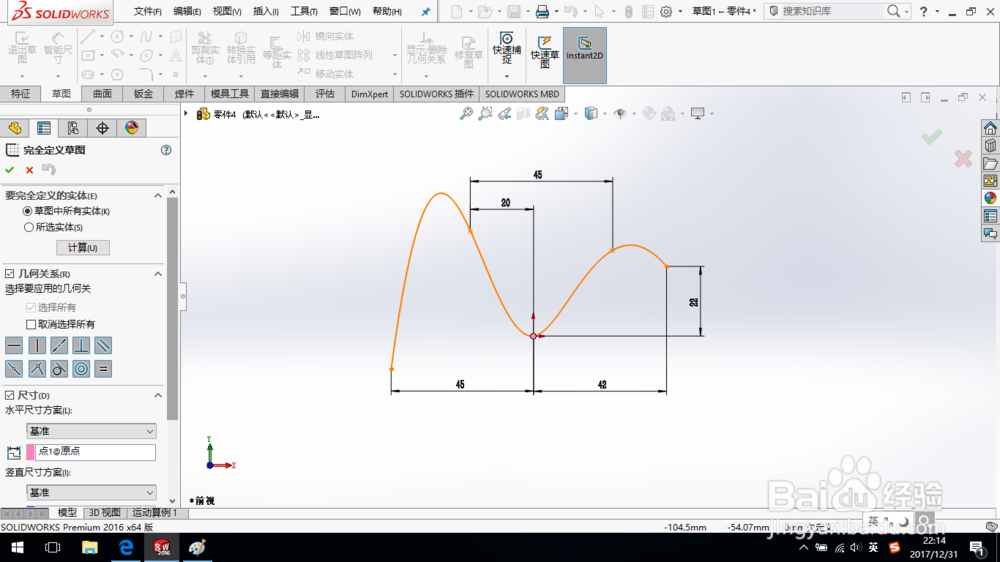Image resolution: width=1000 pixels, height=562 pixels.
Task: Collapse the 几何关系 section chevron
Action: pos(158,274)
